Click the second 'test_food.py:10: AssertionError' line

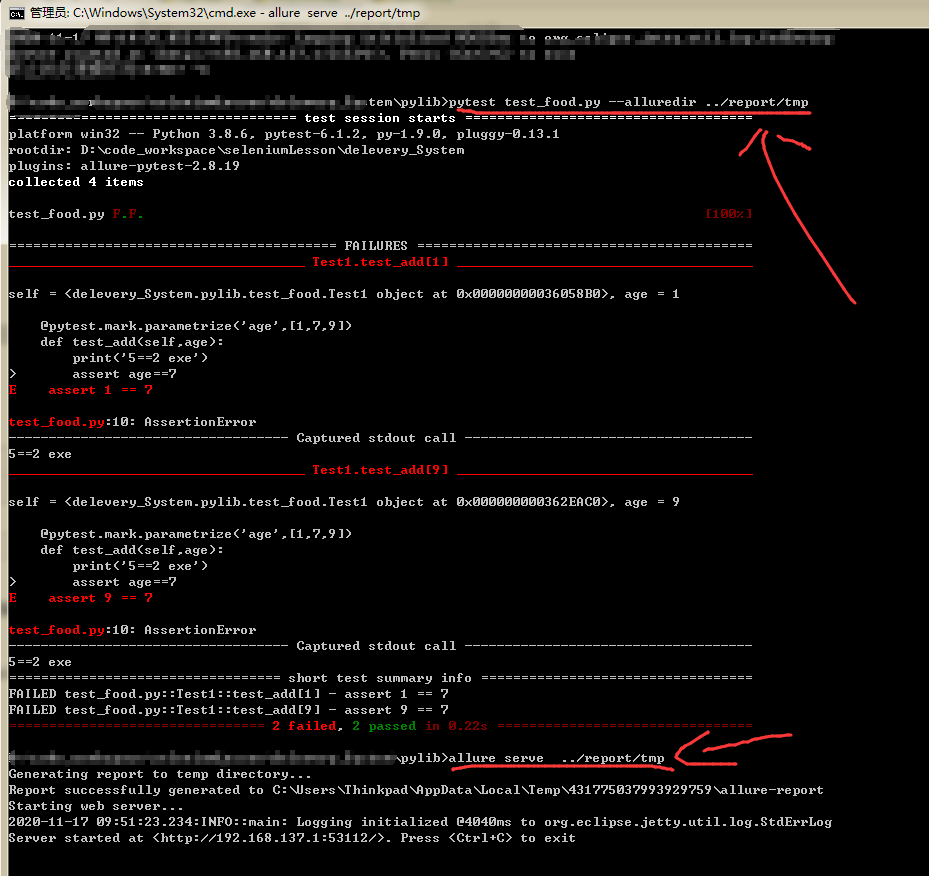coord(132,630)
